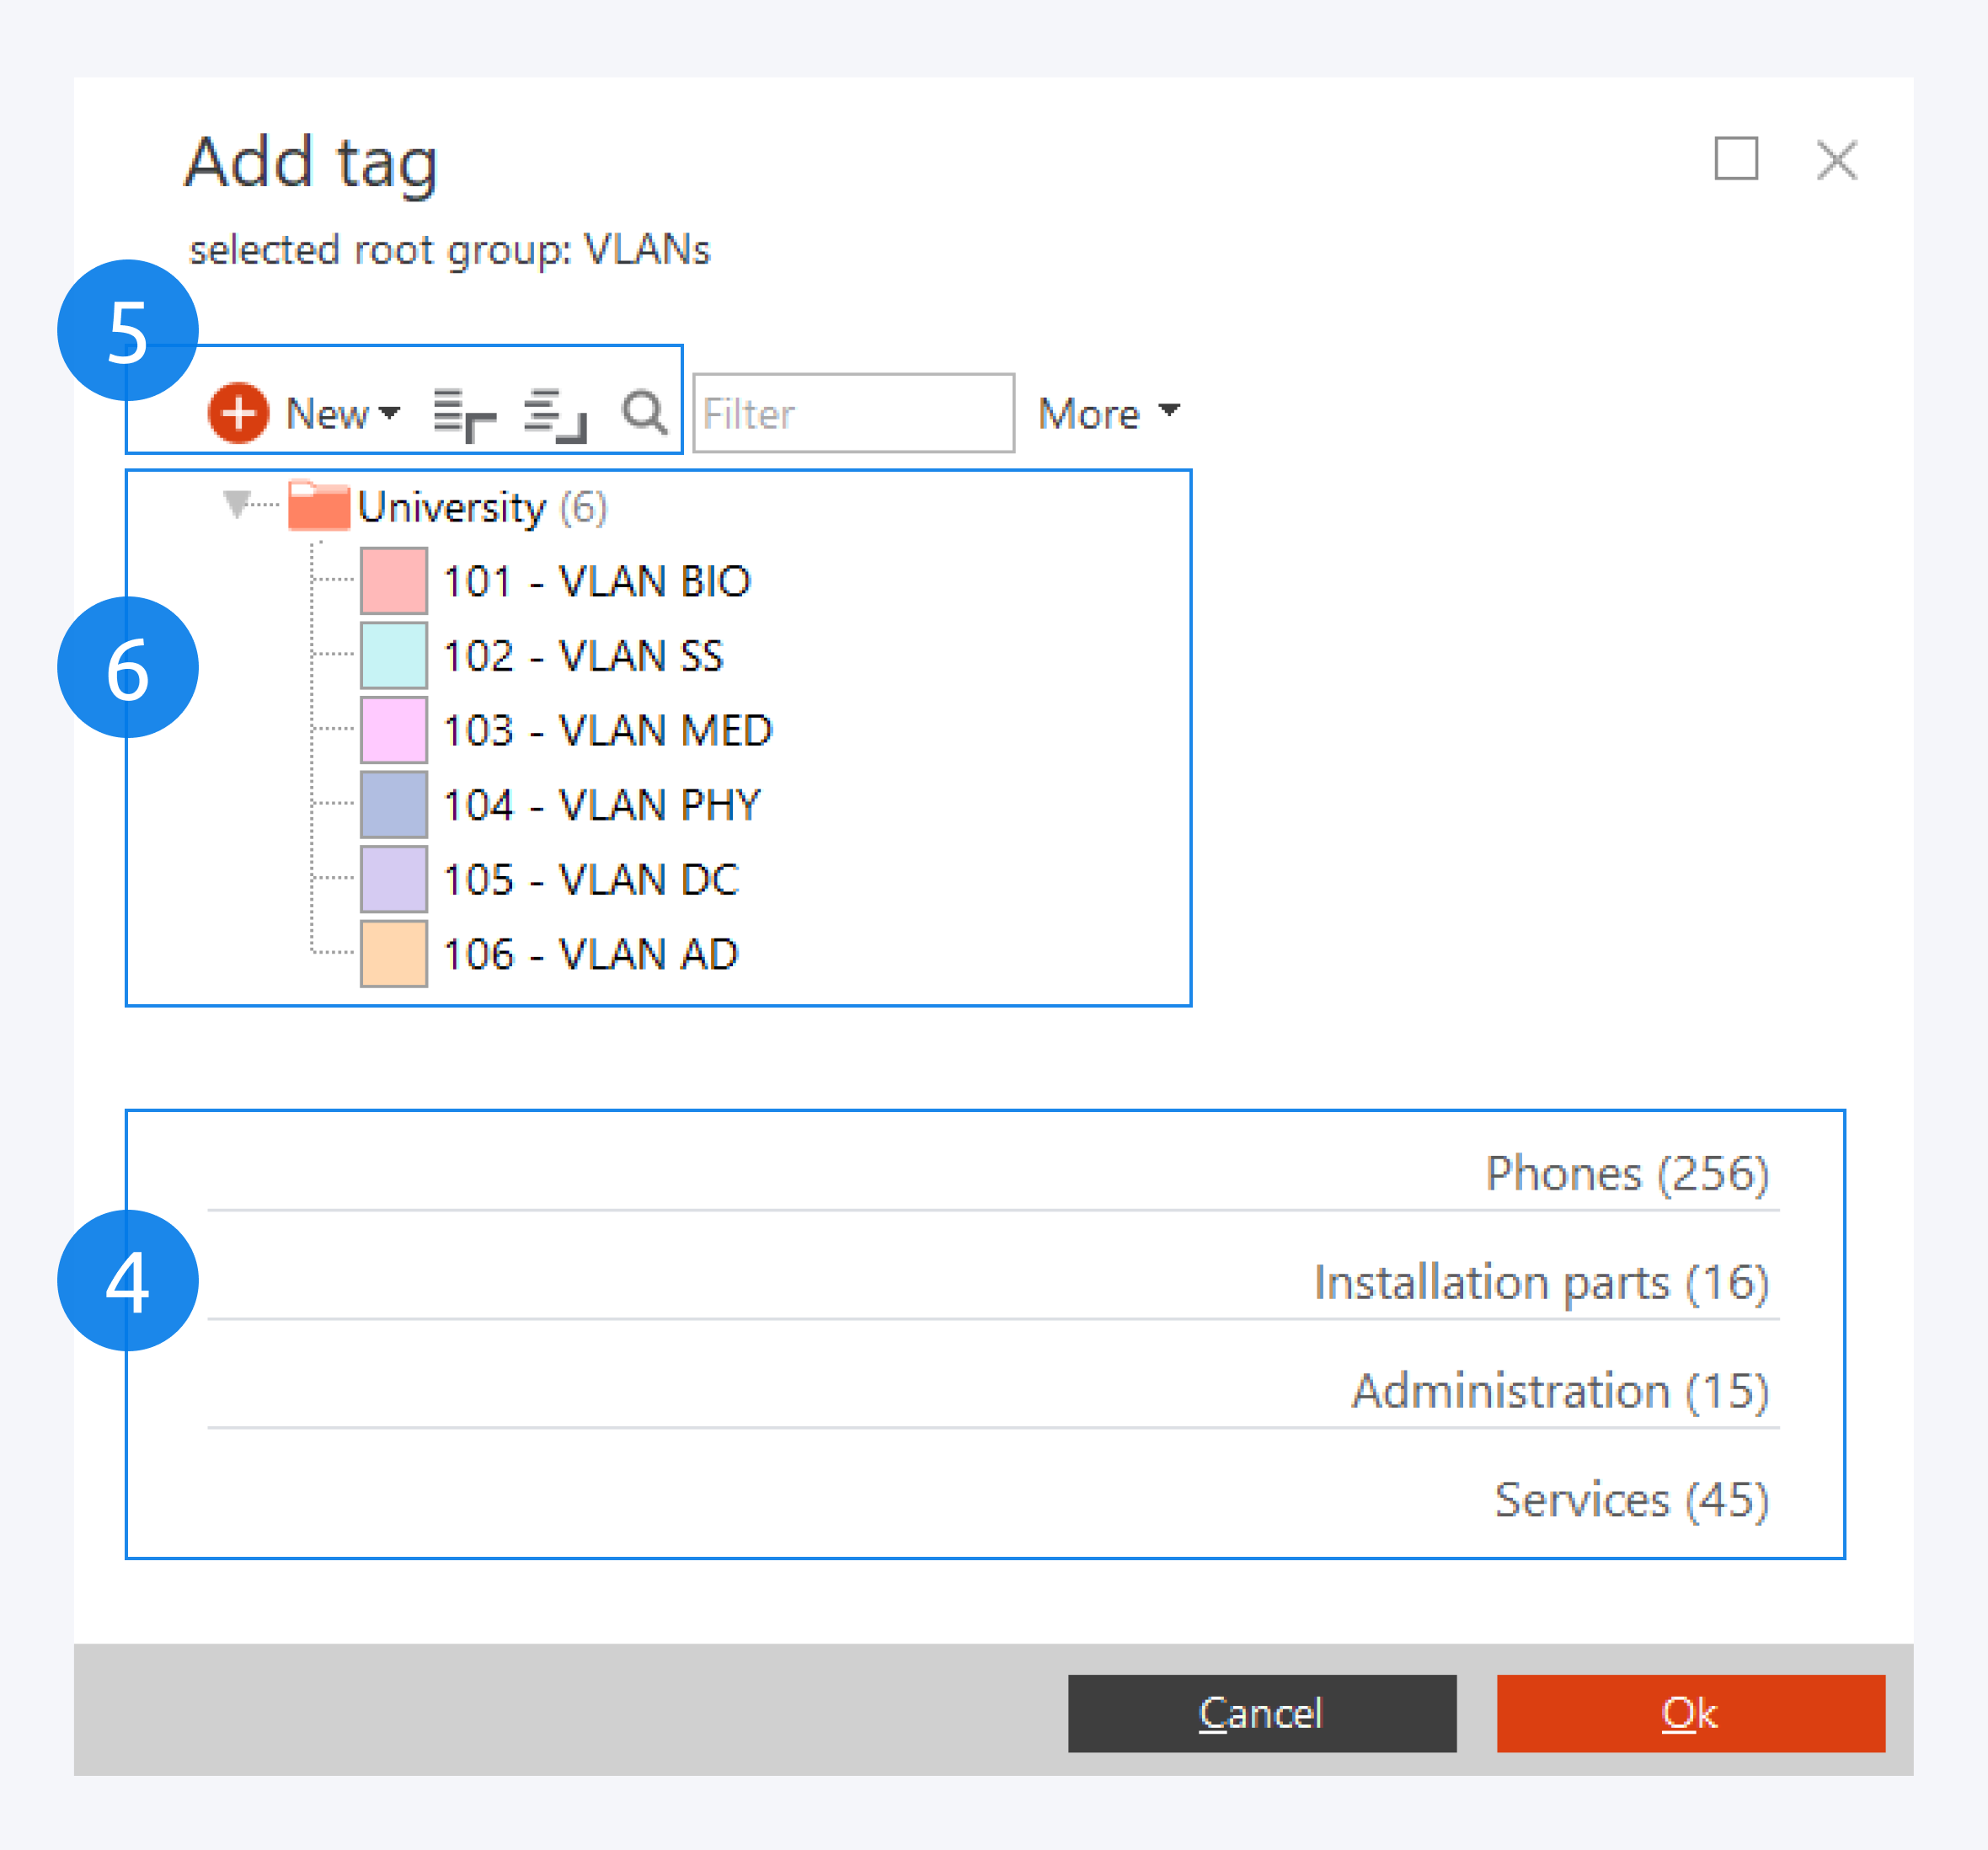Open the Services (45) group
This screenshot has height=1850, width=1988.
coord(1631,1499)
